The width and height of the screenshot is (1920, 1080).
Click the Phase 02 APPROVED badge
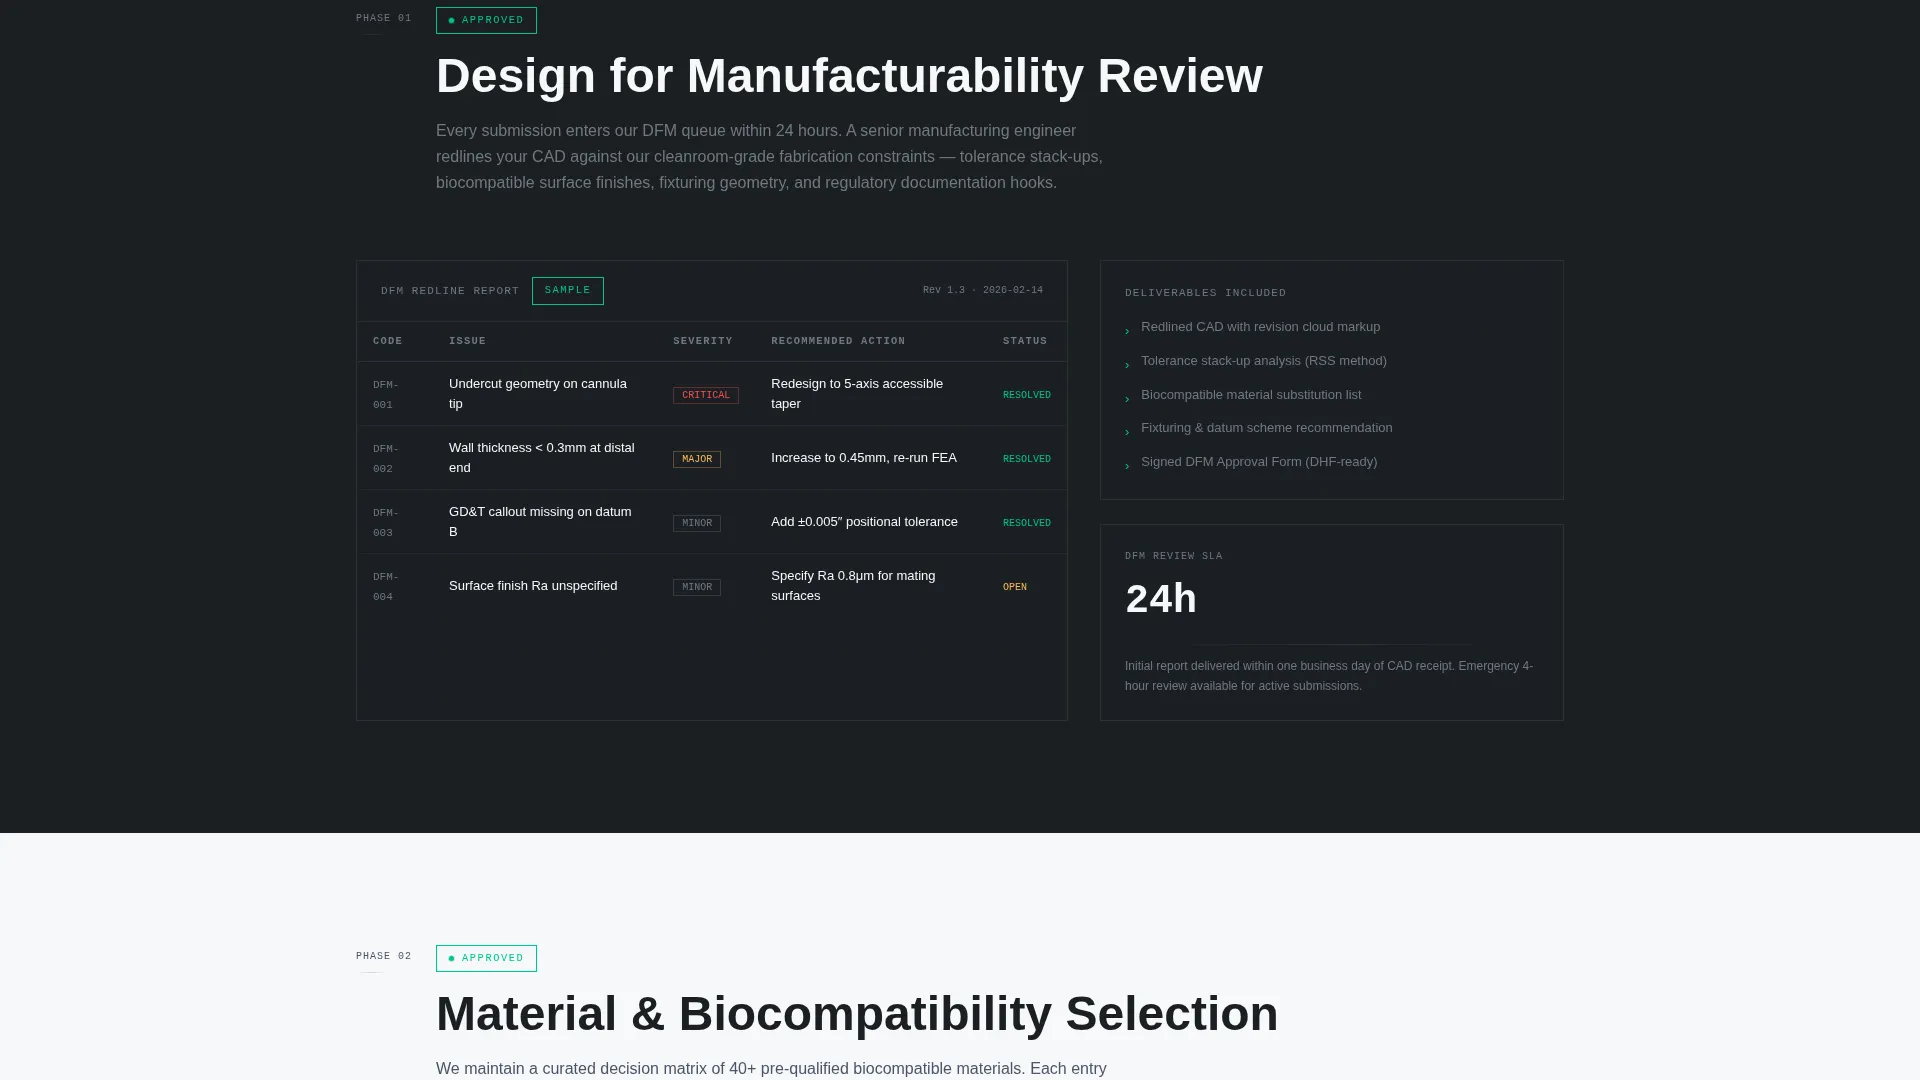(486, 958)
